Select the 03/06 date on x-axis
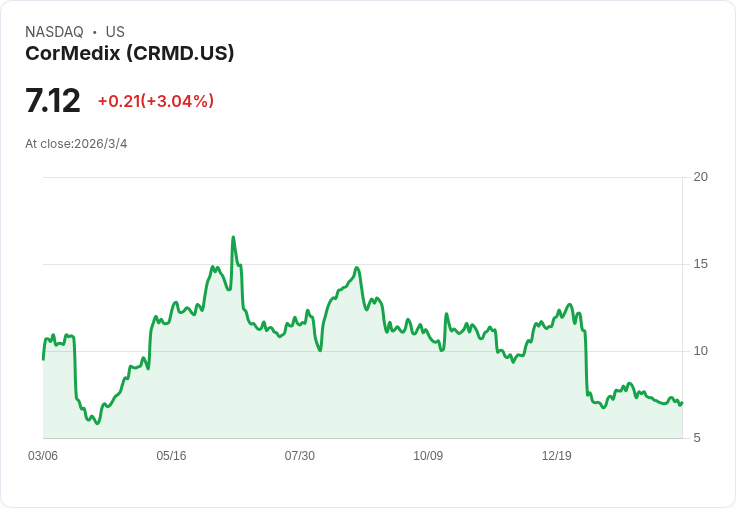Image resolution: width=736 pixels, height=508 pixels. (43, 456)
